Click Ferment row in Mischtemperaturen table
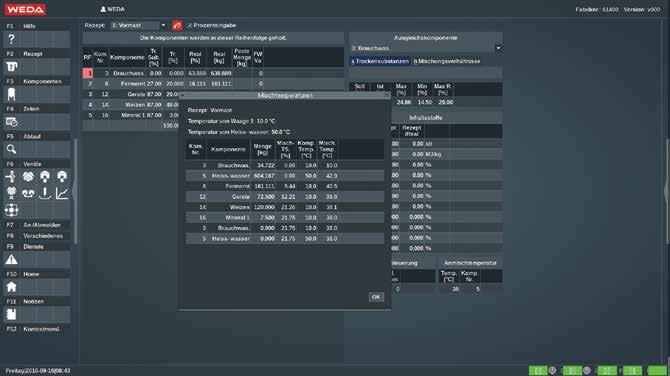 [285, 186]
